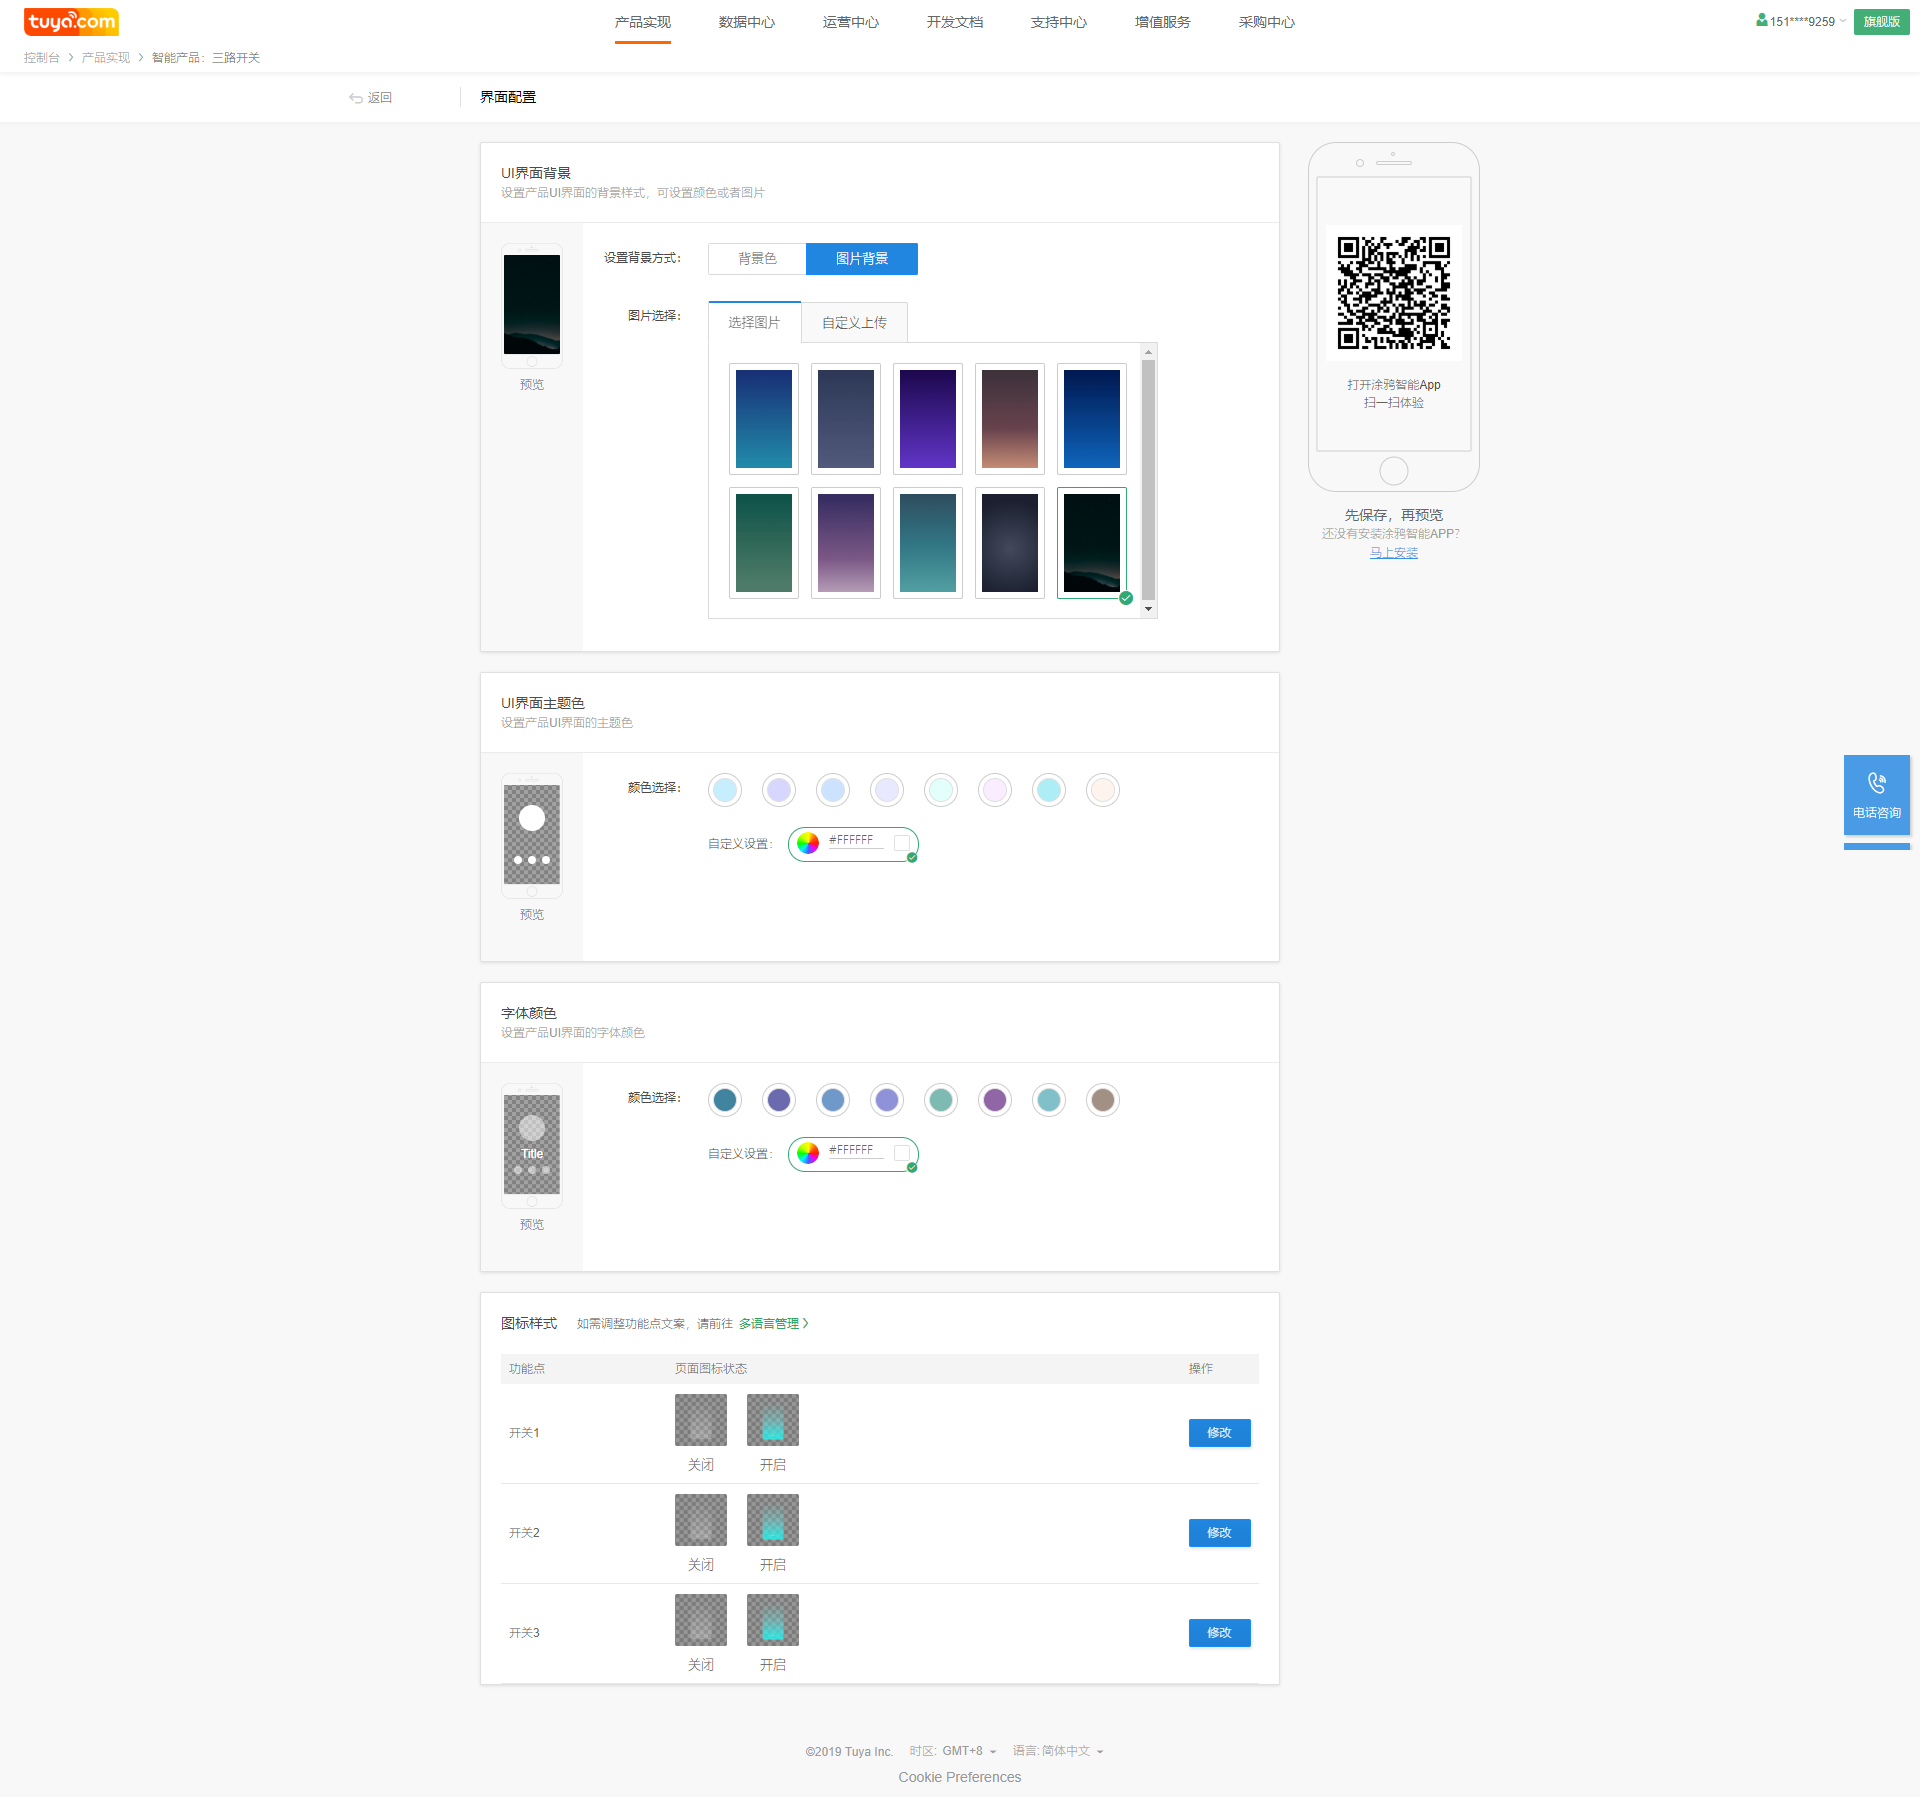The image size is (1920, 1797).
Task: Click 修改 button for 开关3
Action: point(1219,1632)
